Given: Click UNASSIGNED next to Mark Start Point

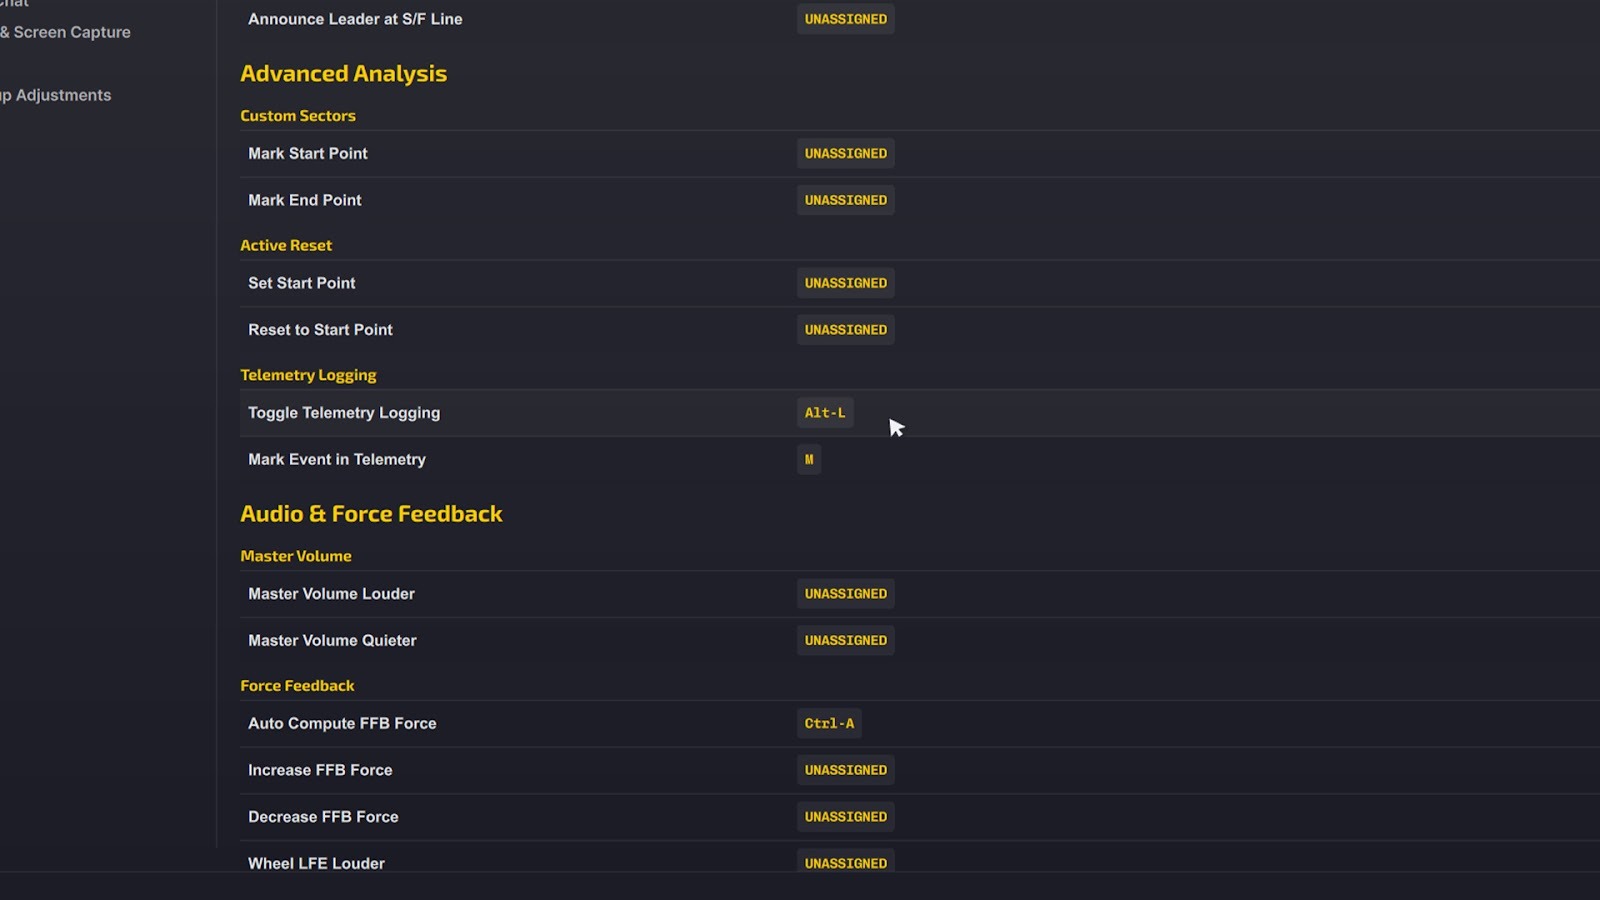Looking at the screenshot, I should point(845,153).
